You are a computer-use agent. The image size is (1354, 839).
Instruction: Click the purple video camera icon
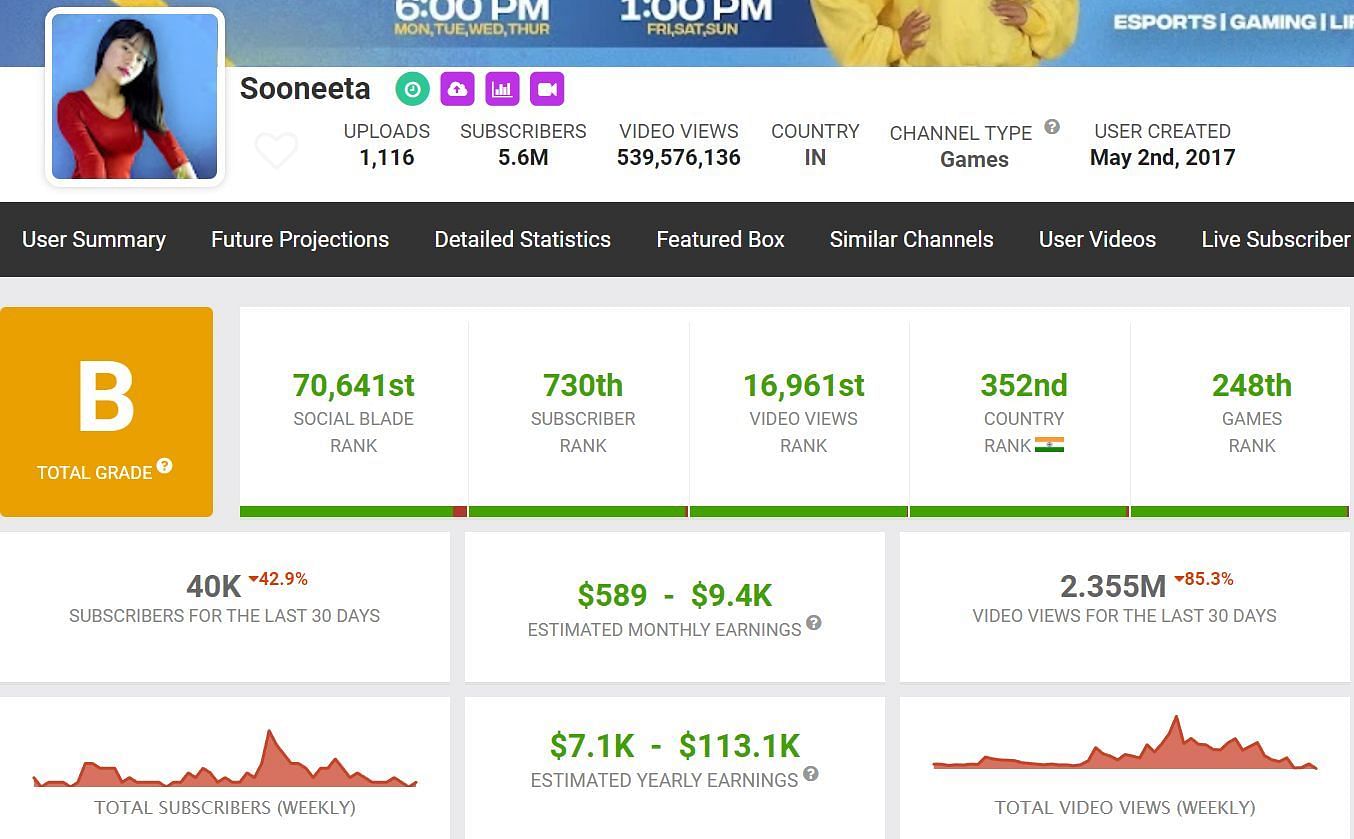tap(547, 89)
